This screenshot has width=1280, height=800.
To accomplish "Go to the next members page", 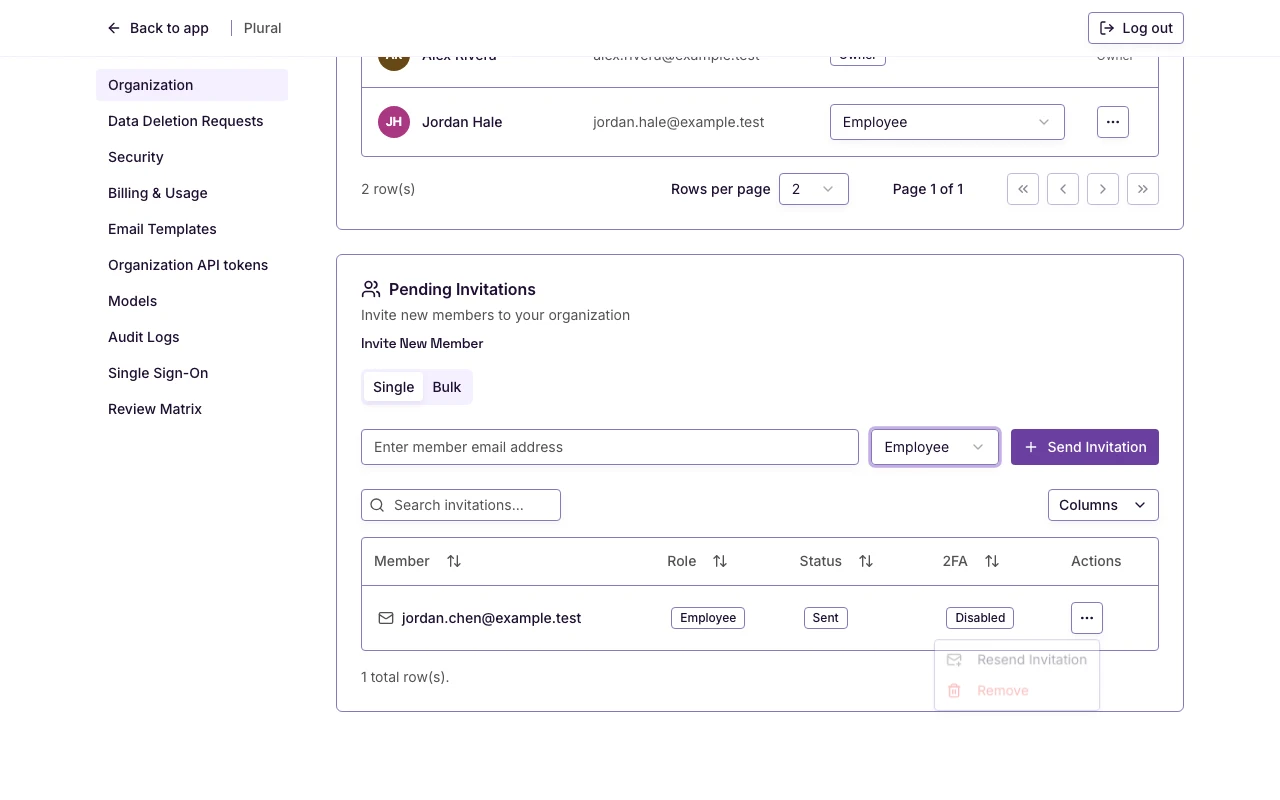I will (x=1103, y=189).
